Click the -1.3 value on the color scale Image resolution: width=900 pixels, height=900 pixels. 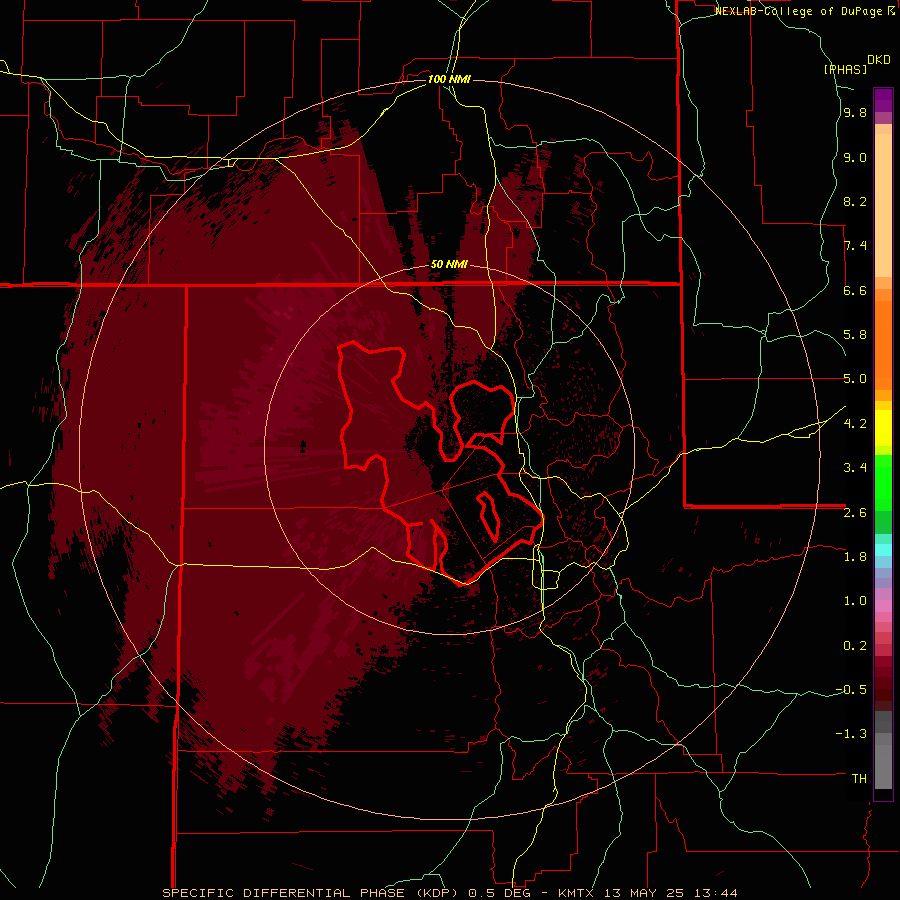(851, 734)
